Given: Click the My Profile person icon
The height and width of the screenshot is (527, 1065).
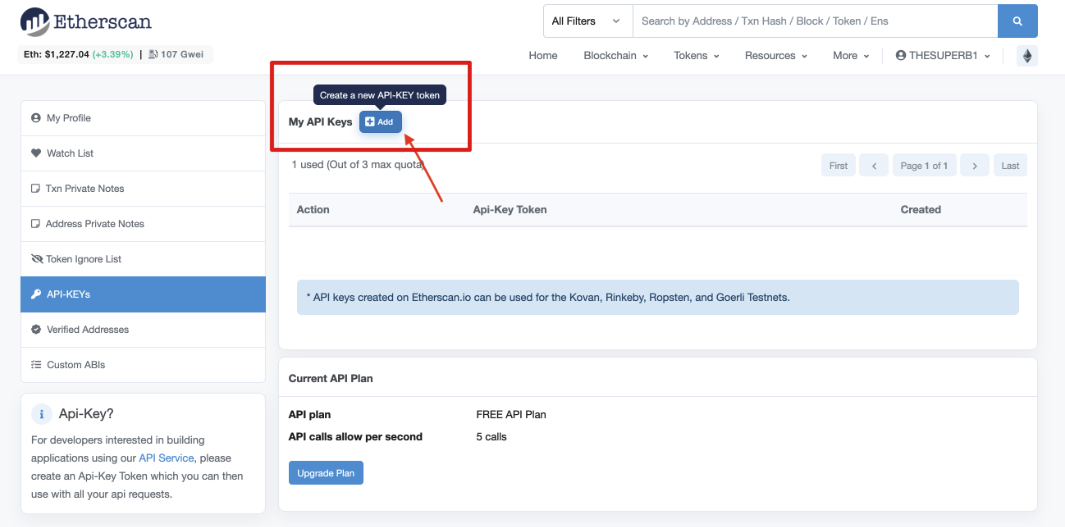Looking at the screenshot, I should (36, 118).
